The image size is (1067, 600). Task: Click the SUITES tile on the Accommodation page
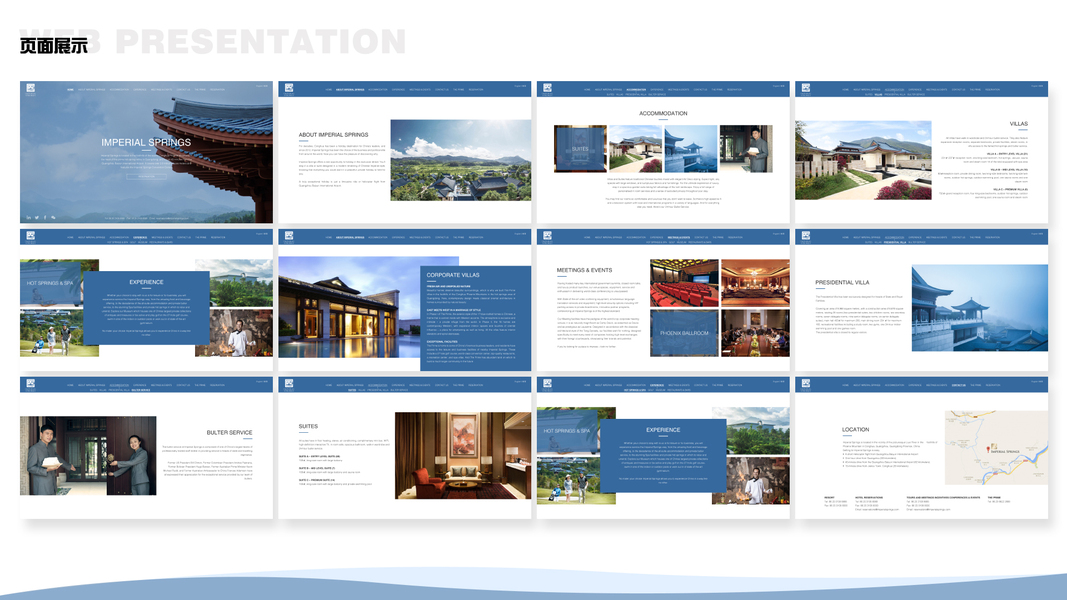pos(580,148)
